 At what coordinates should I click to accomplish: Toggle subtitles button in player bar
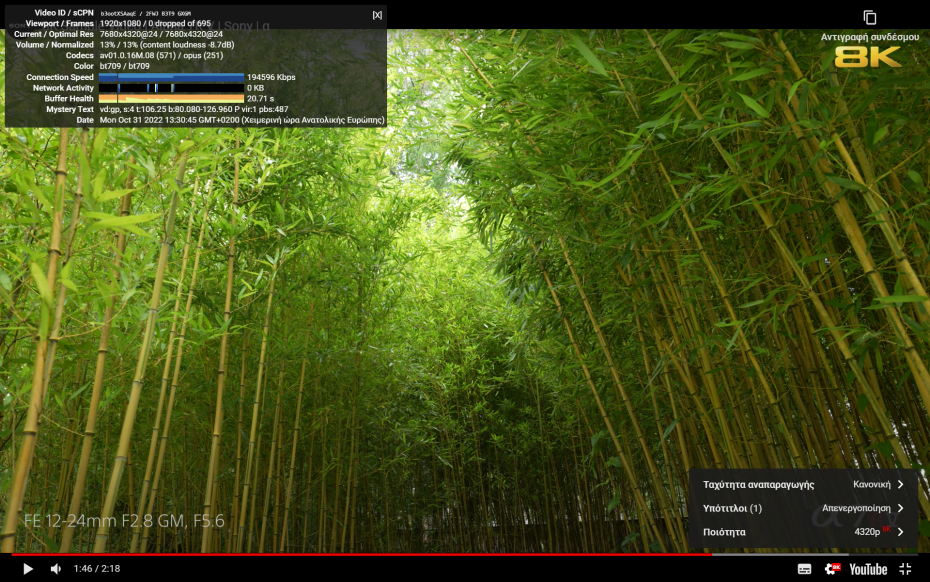click(804, 569)
